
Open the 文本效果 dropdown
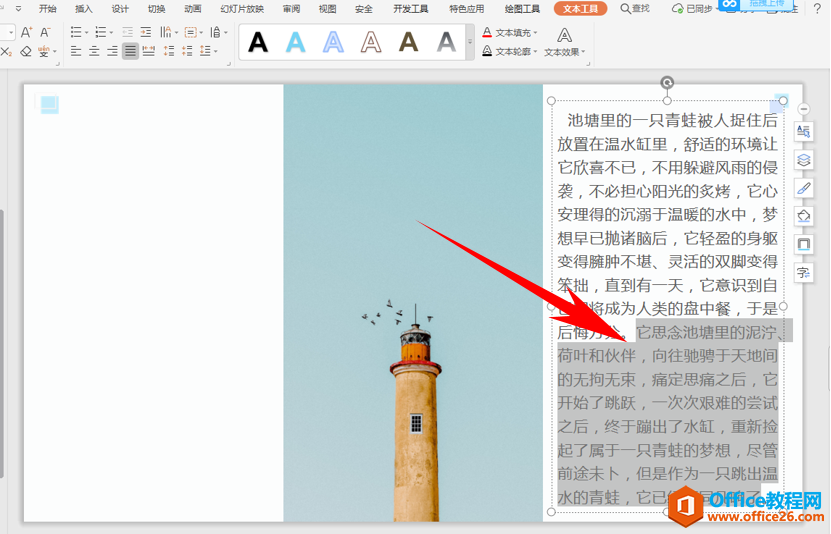pyautogui.click(x=565, y=51)
